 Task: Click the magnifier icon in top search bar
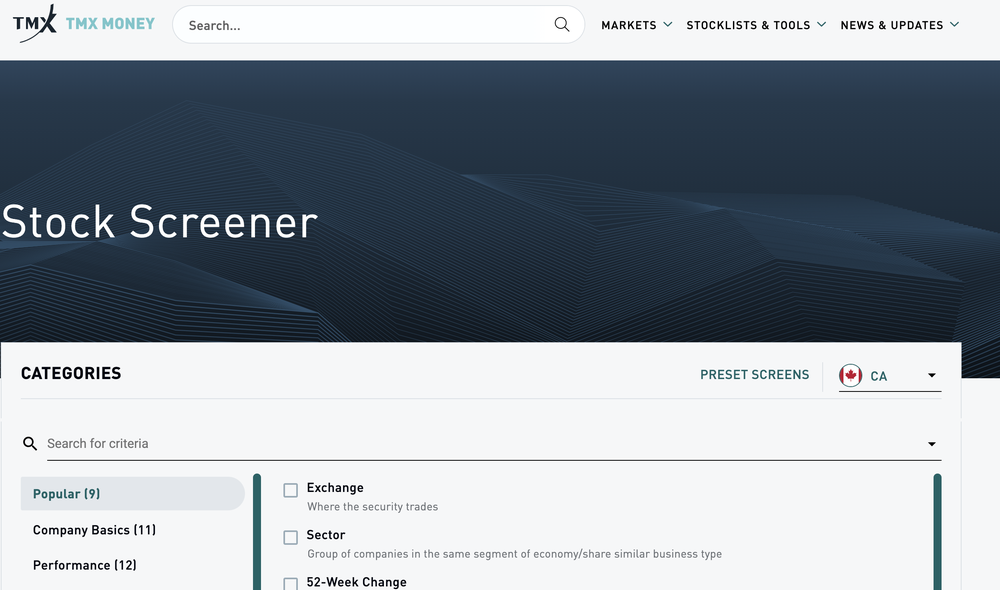coord(562,25)
